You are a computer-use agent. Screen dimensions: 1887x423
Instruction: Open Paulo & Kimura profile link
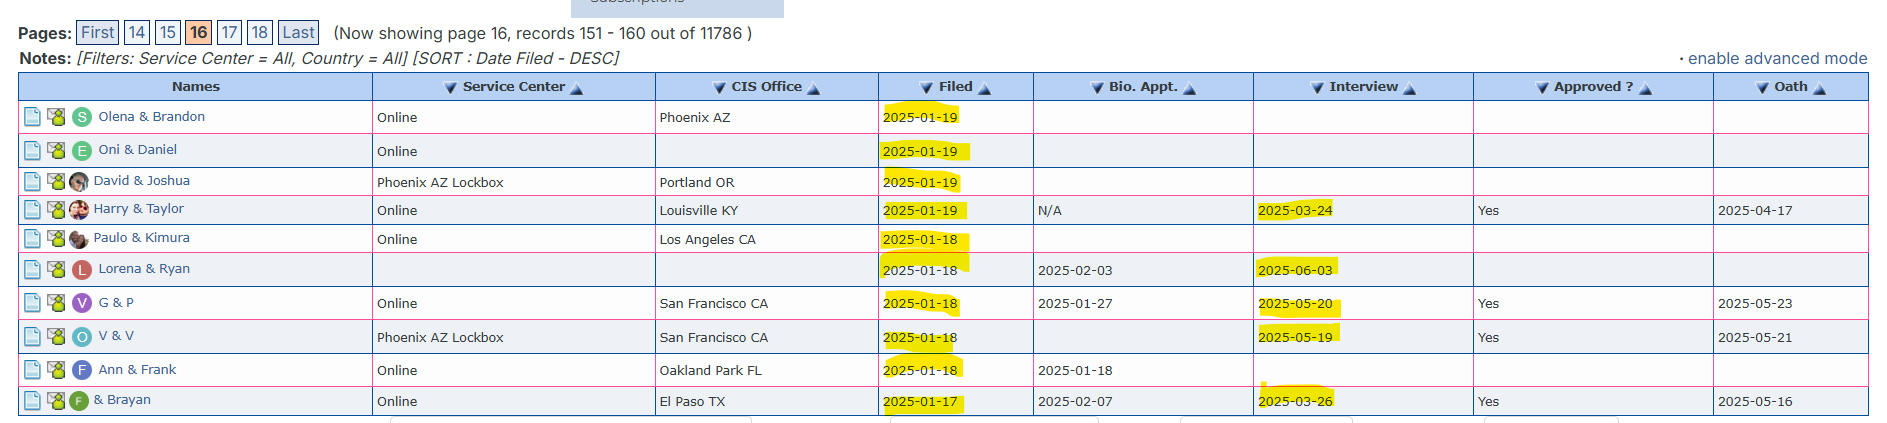141,238
